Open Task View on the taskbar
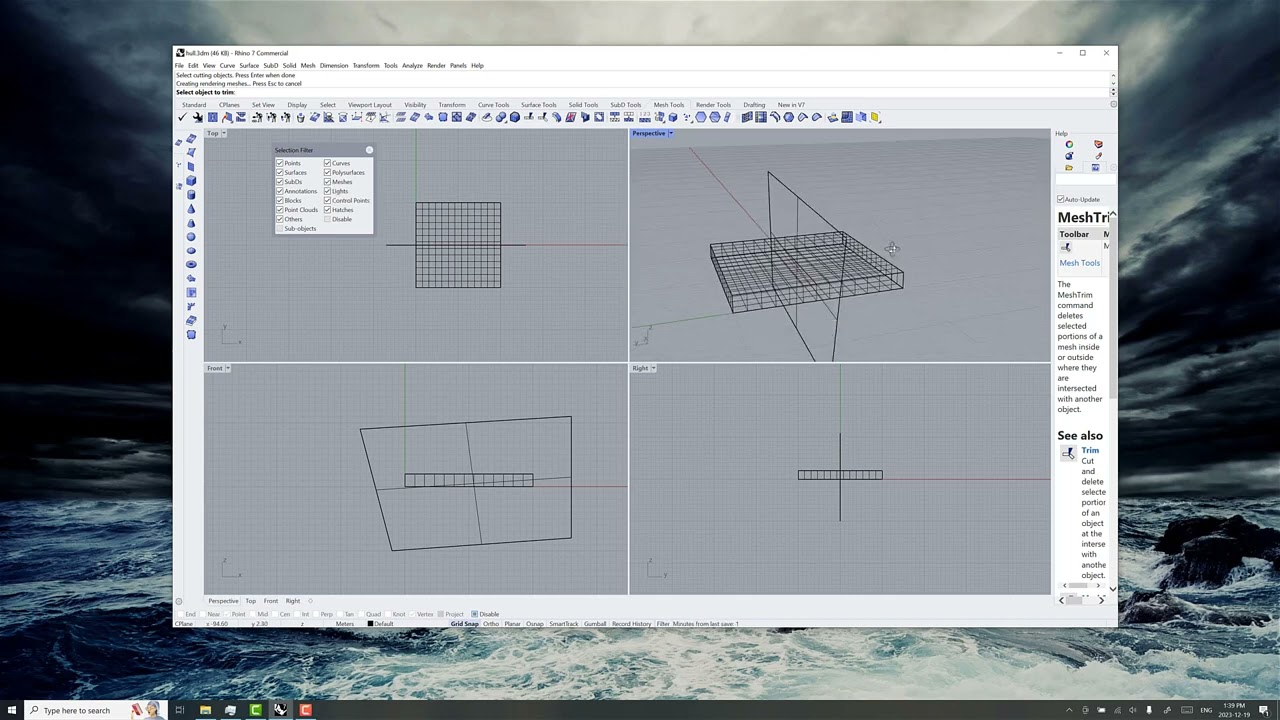The image size is (1280, 720). pos(180,710)
